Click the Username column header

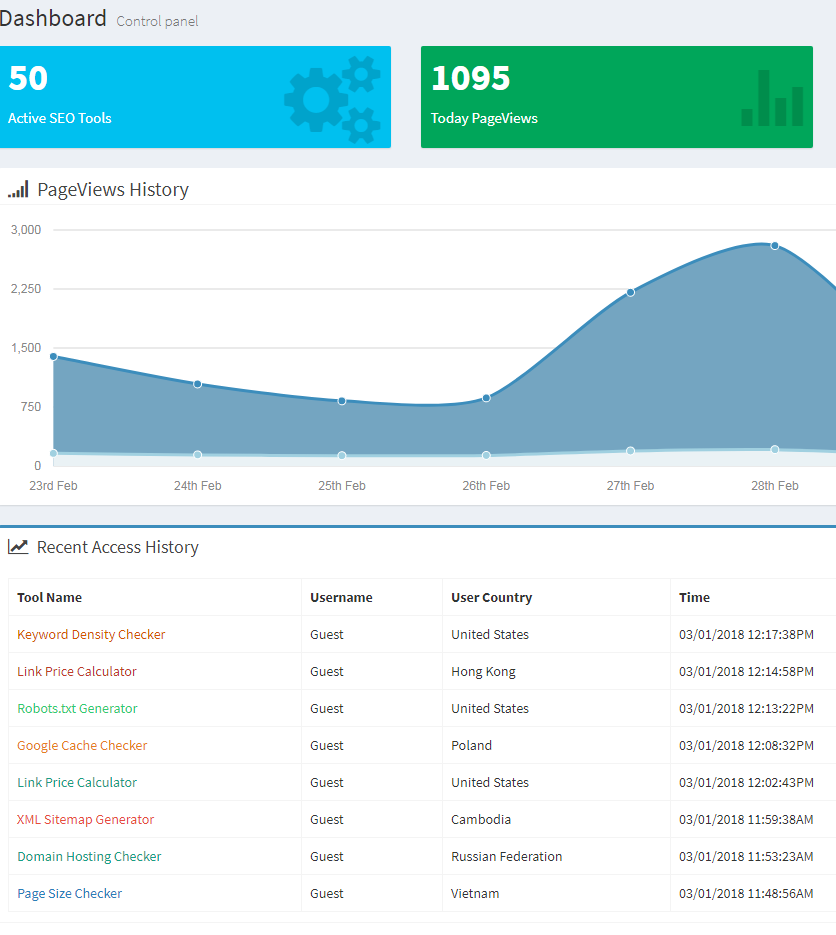pos(342,597)
